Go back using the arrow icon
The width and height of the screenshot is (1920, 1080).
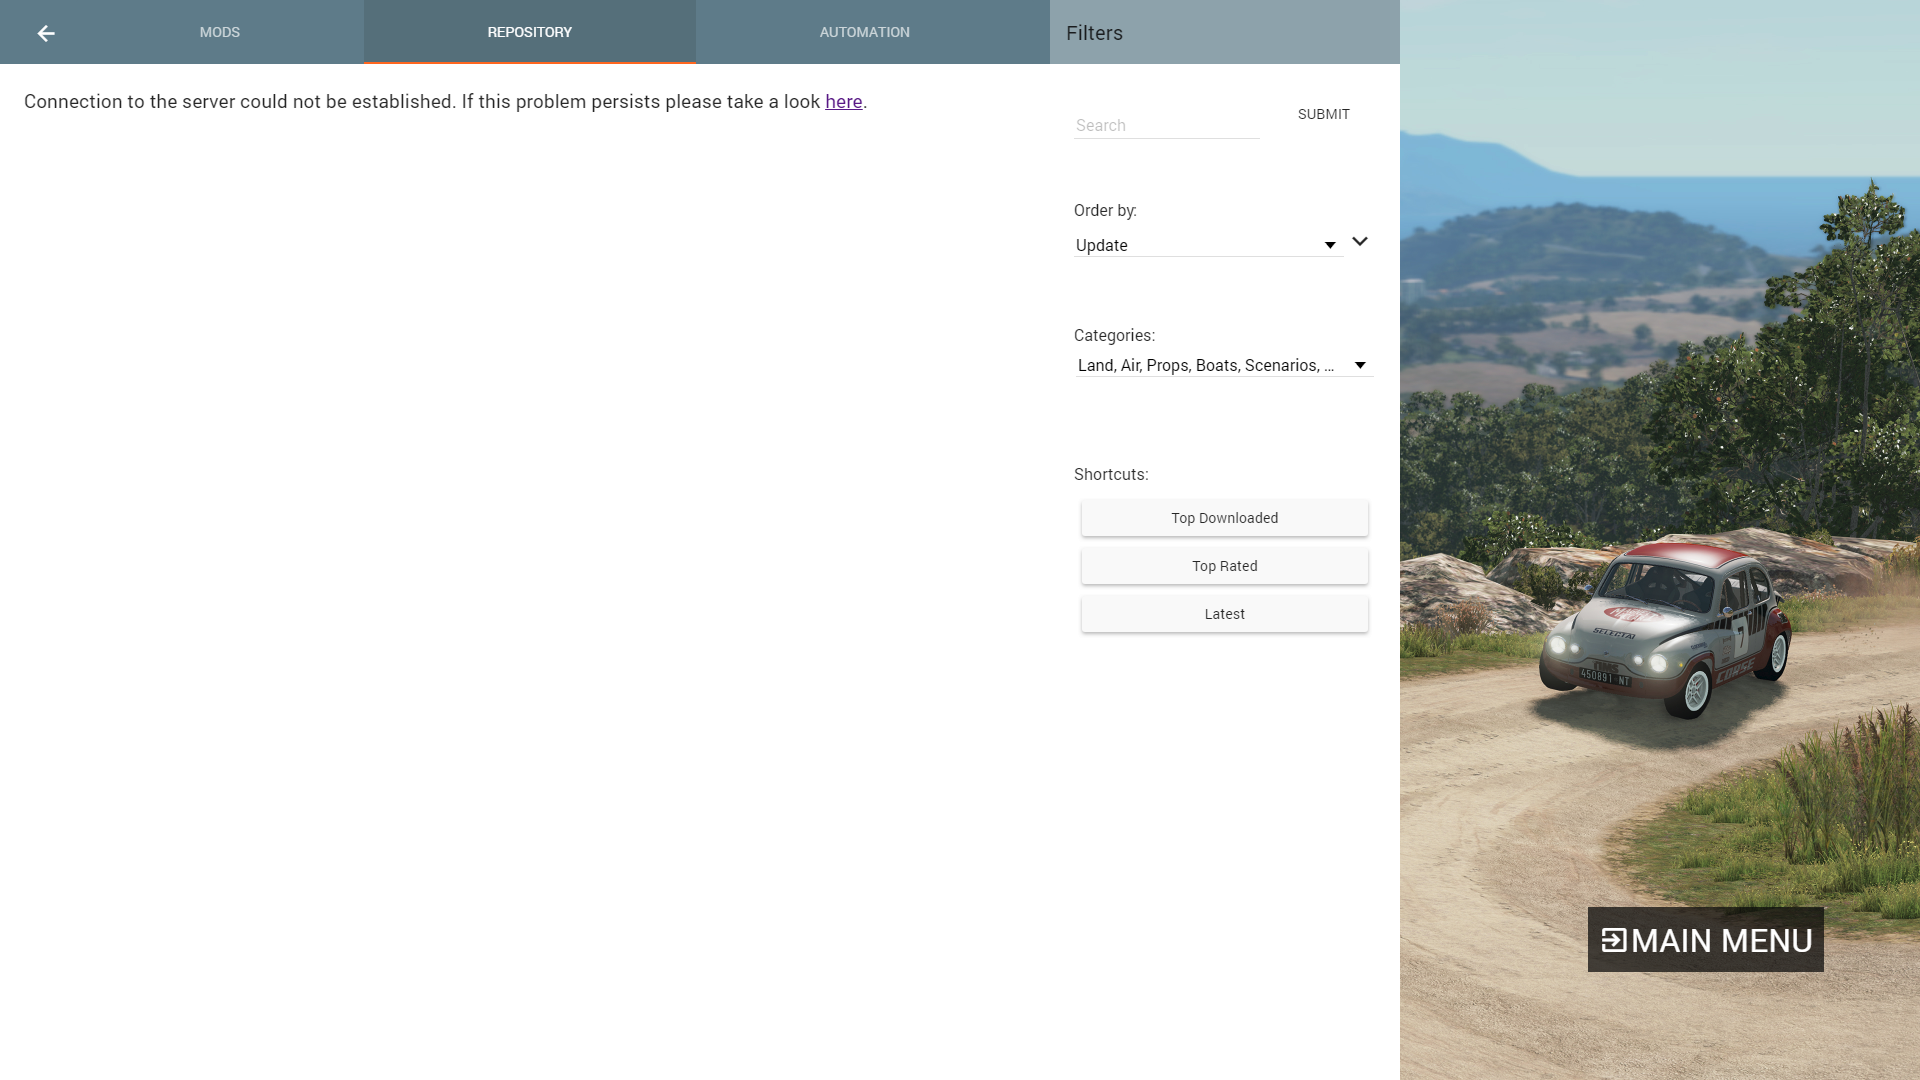[46, 33]
